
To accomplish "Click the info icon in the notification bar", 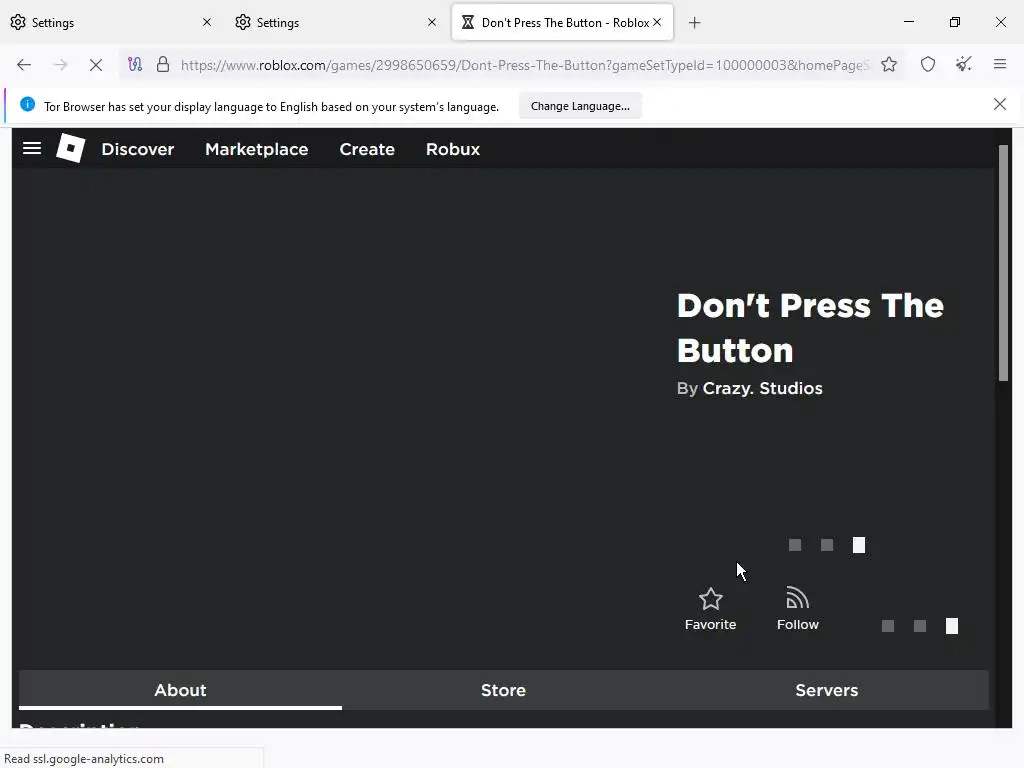I will (x=27, y=104).
